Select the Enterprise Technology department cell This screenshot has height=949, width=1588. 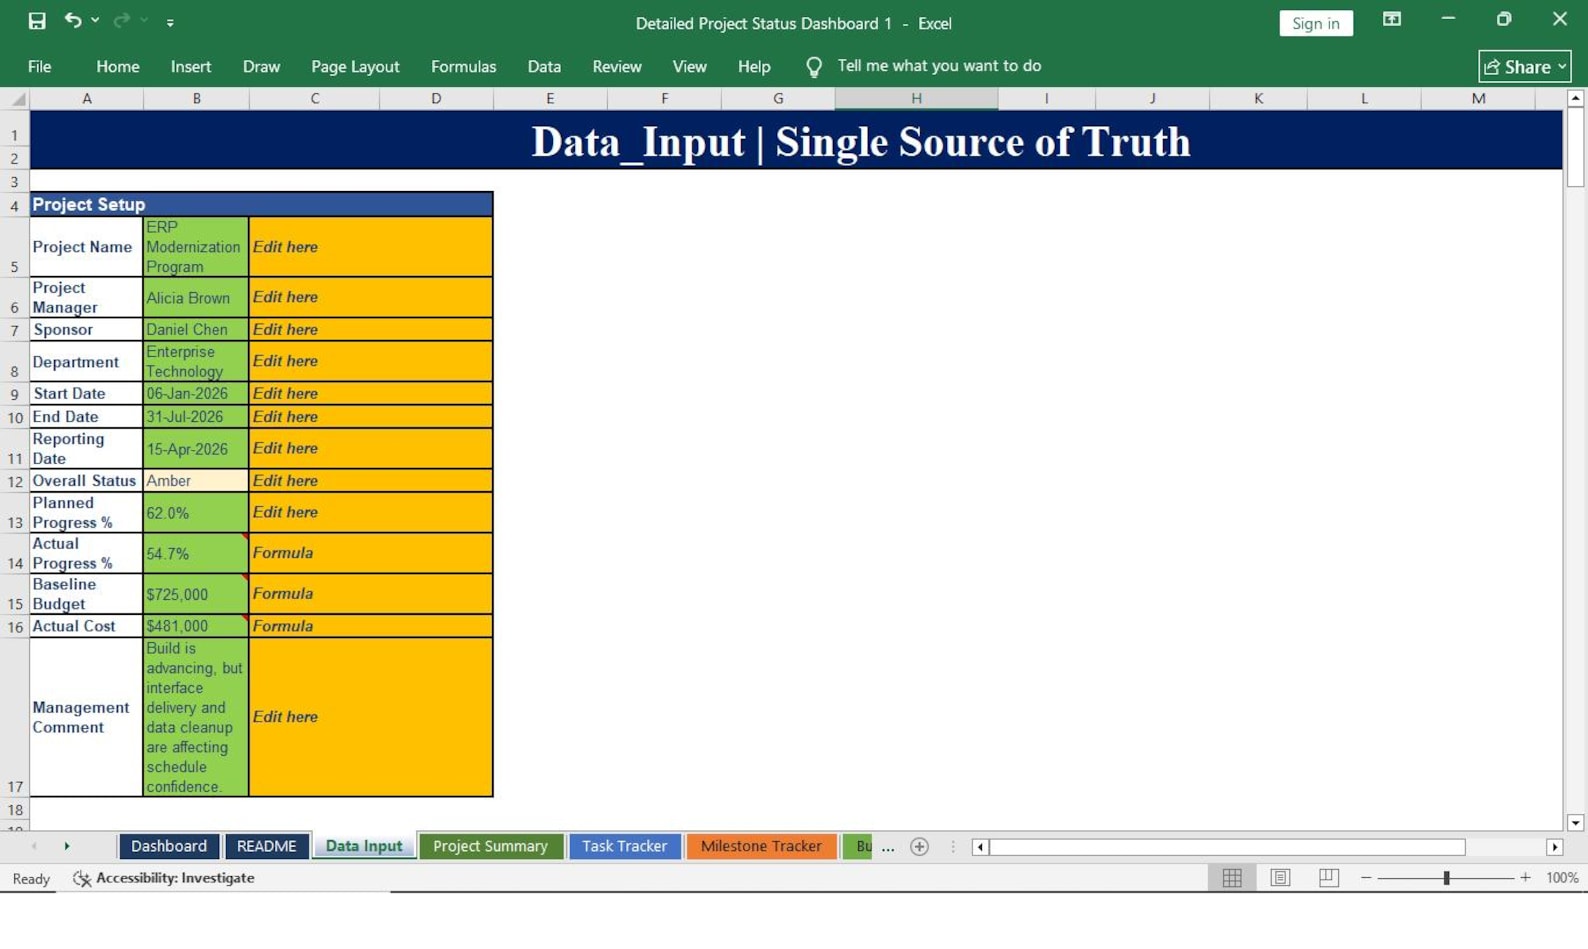(196, 361)
